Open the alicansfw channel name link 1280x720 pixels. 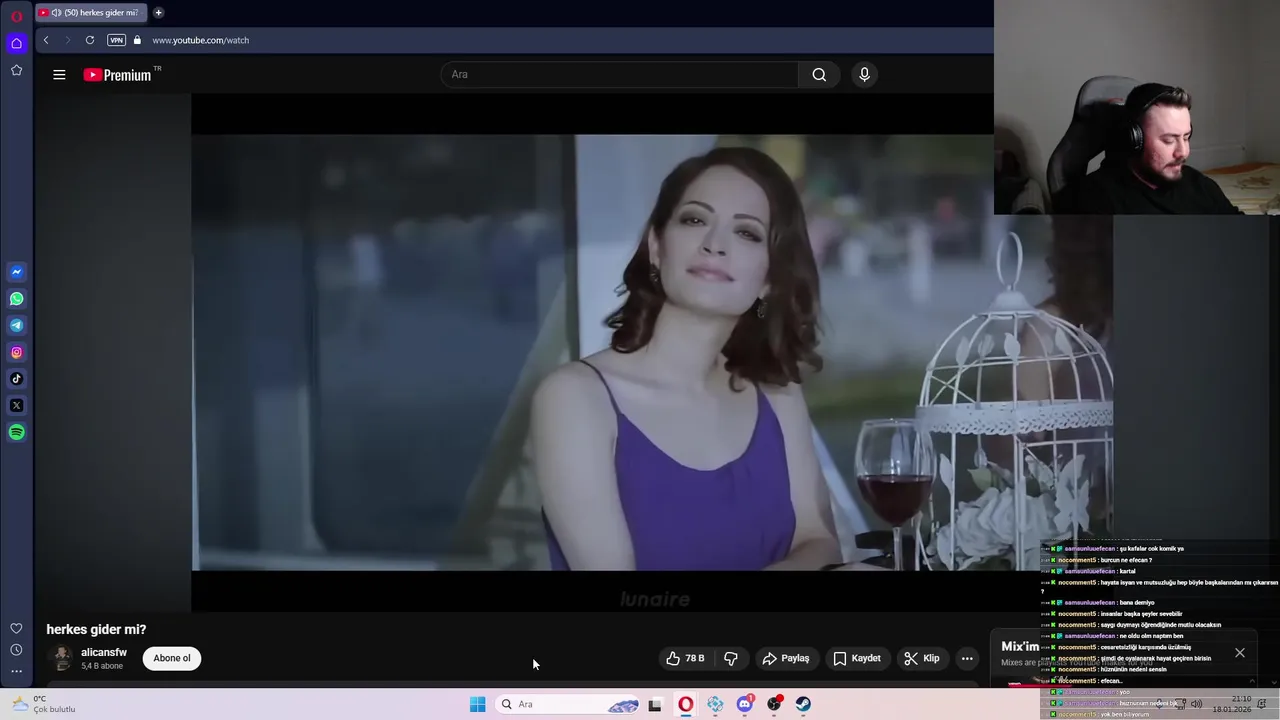pos(104,652)
